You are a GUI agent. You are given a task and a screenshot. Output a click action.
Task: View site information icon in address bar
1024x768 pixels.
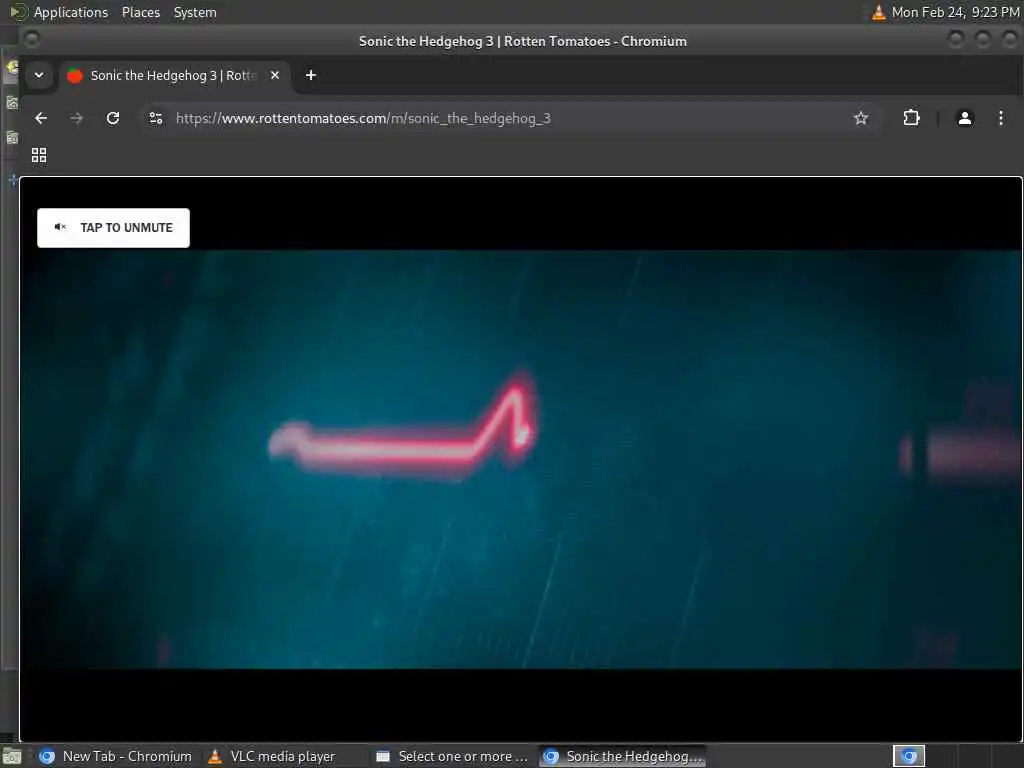click(156, 118)
